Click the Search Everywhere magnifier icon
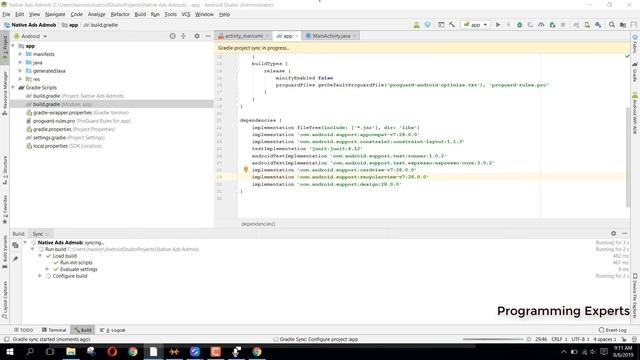This screenshot has height=360, width=640. 612,25
